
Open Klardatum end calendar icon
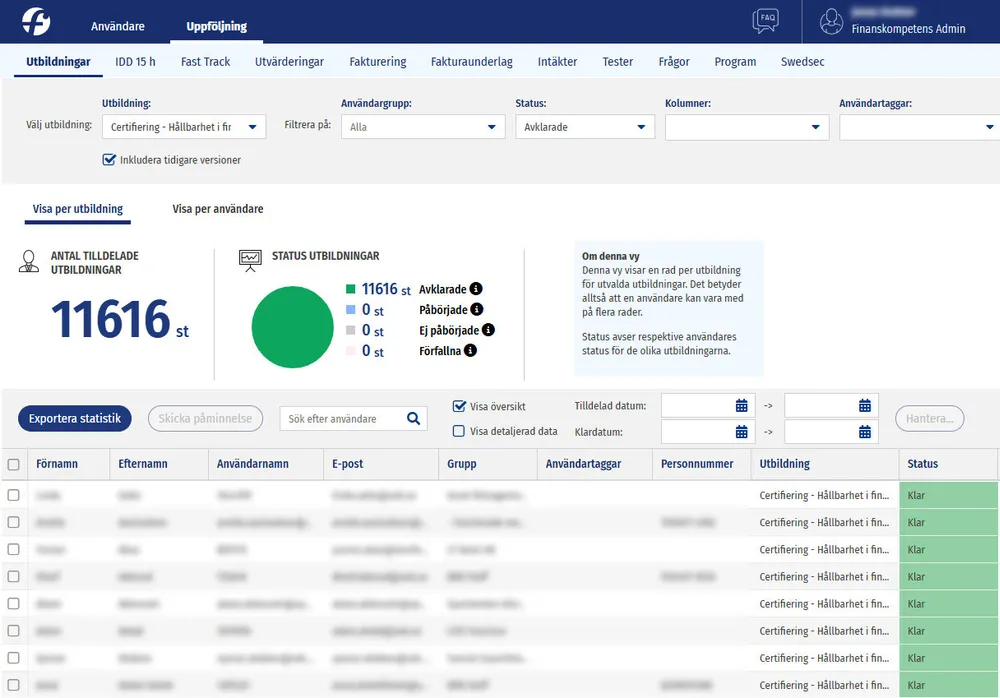tap(865, 432)
